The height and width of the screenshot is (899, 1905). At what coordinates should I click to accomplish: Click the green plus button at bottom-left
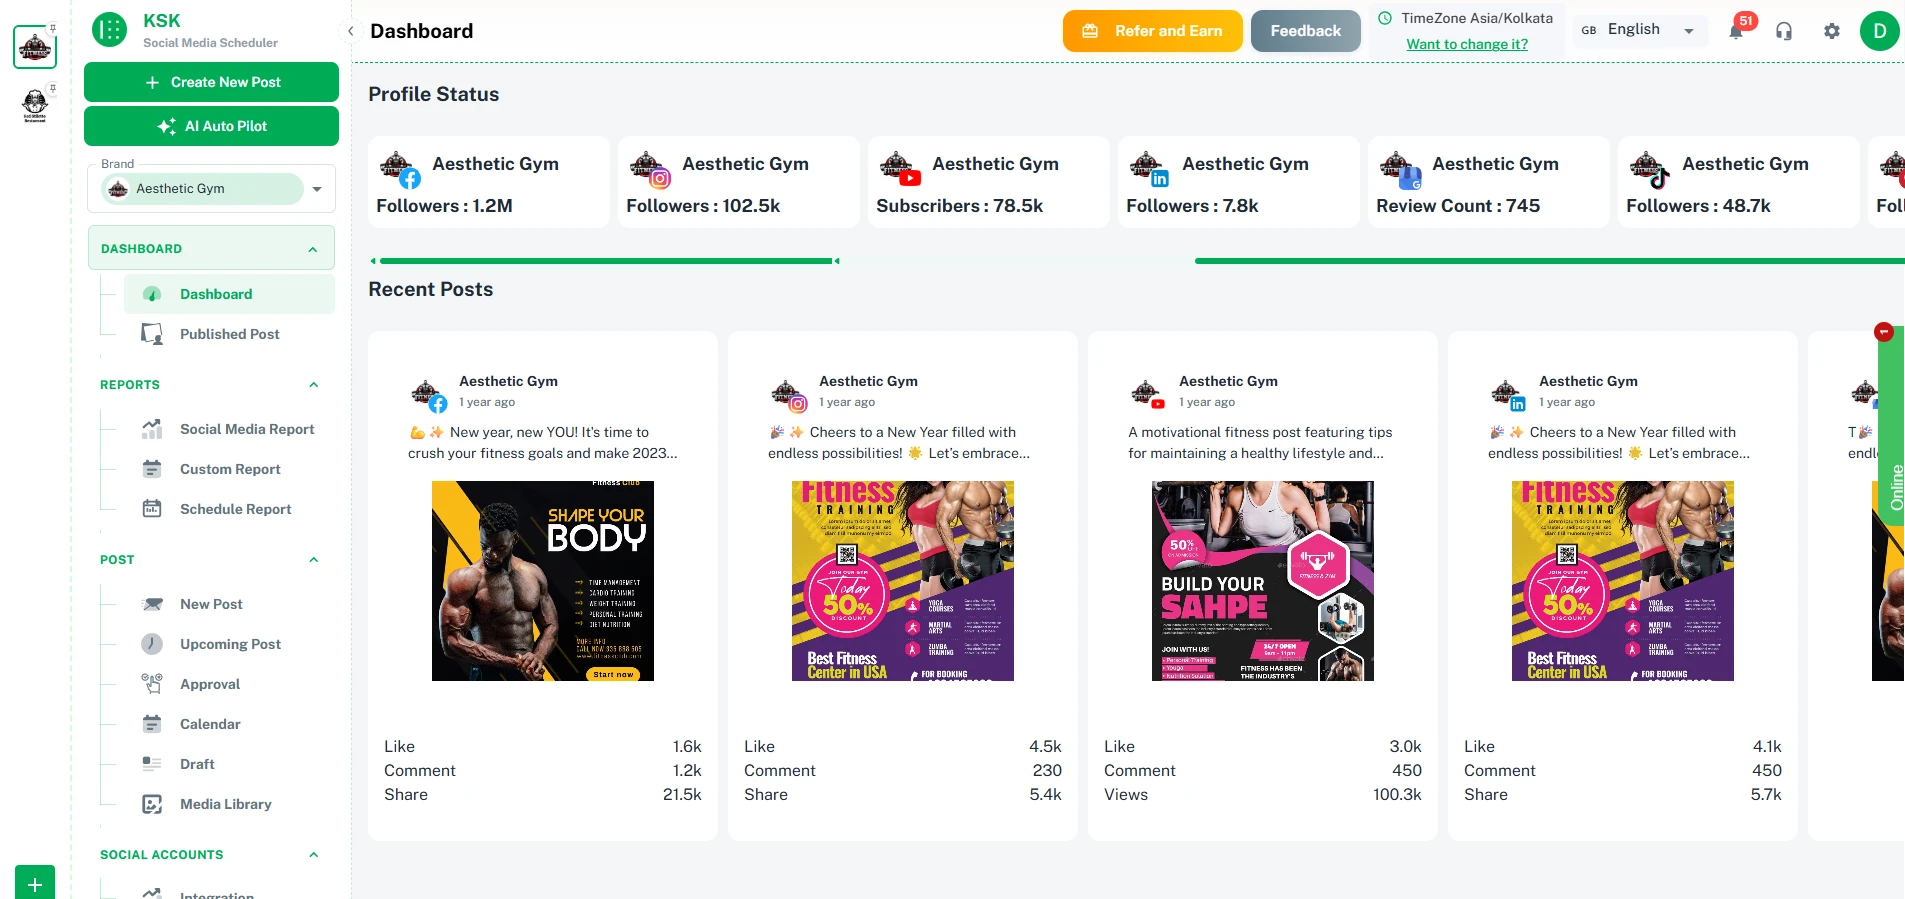[35, 884]
